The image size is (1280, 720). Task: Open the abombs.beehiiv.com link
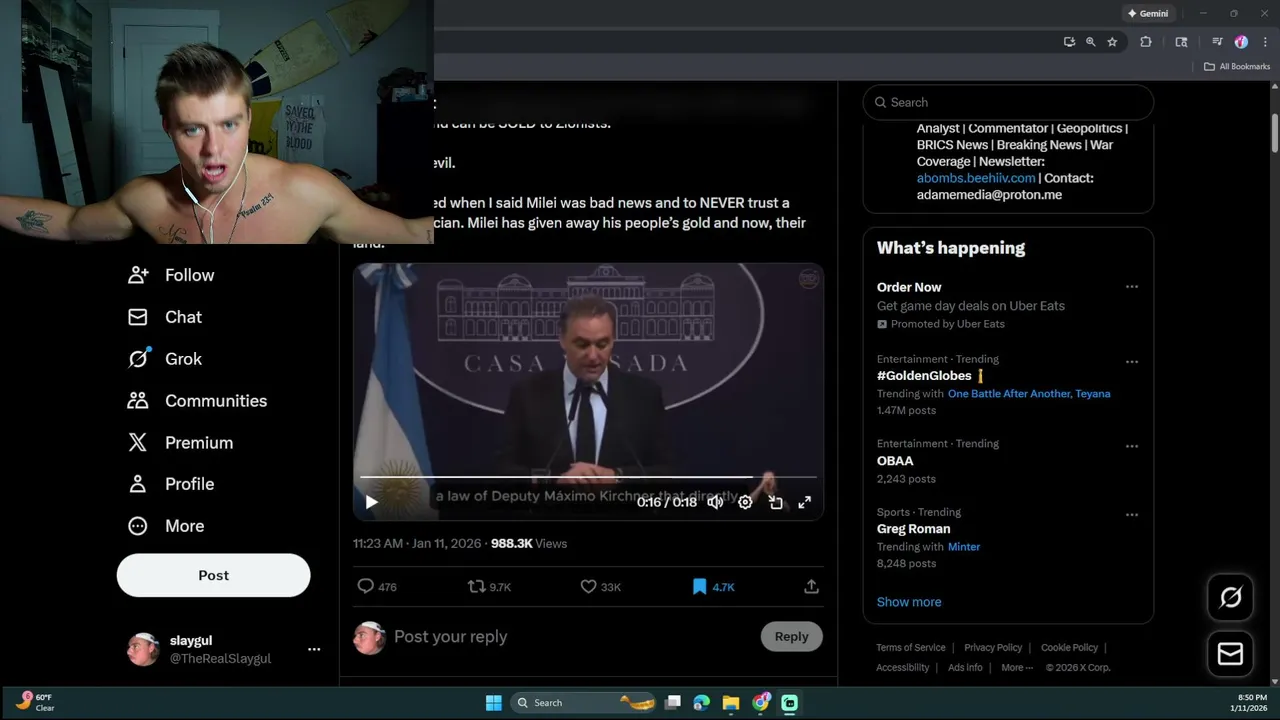[976, 178]
